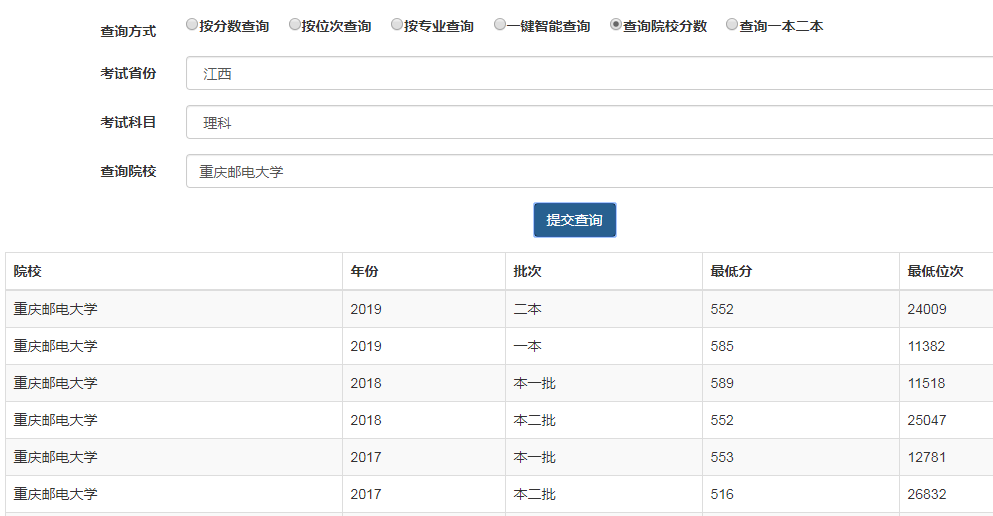Image resolution: width=993 pixels, height=516 pixels.
Task: Select the 查询院校分数 radio button
Action: pyautogui.click(x=616, y=25)
